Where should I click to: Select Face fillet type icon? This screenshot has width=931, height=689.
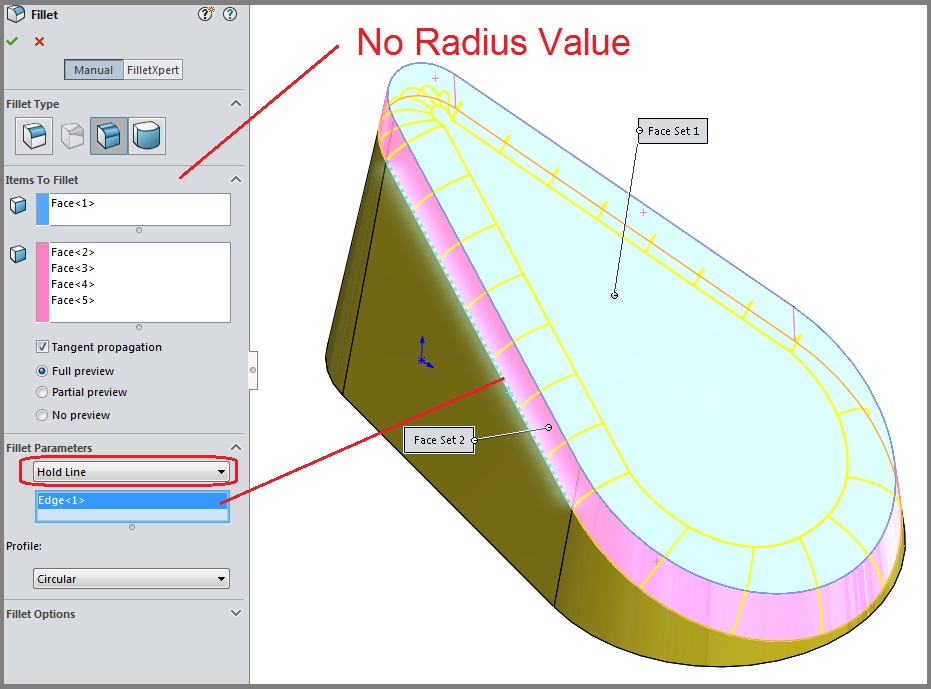click(109, 136)
